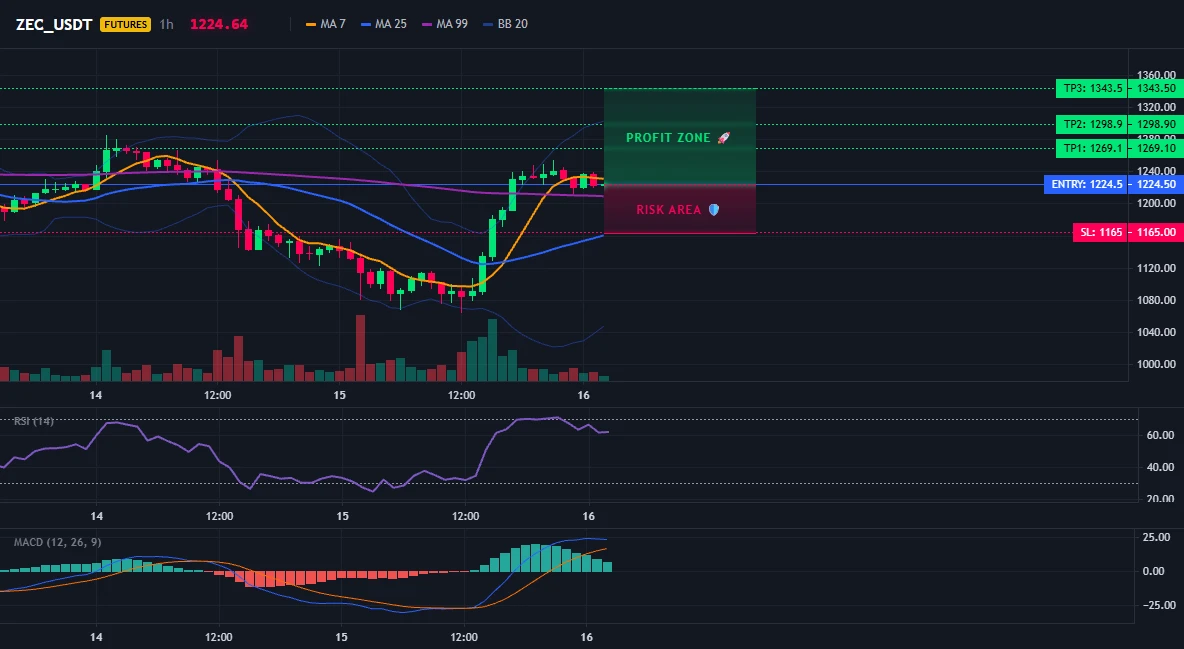Click the 1080.00 price axis label

[x=1156, y=300]
